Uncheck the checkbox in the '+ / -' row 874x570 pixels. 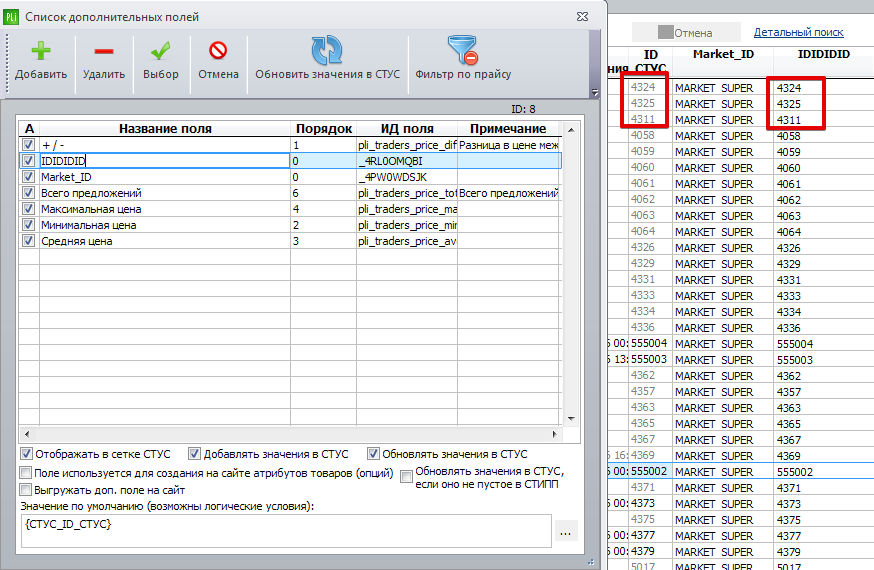click(x=28, y=145)
